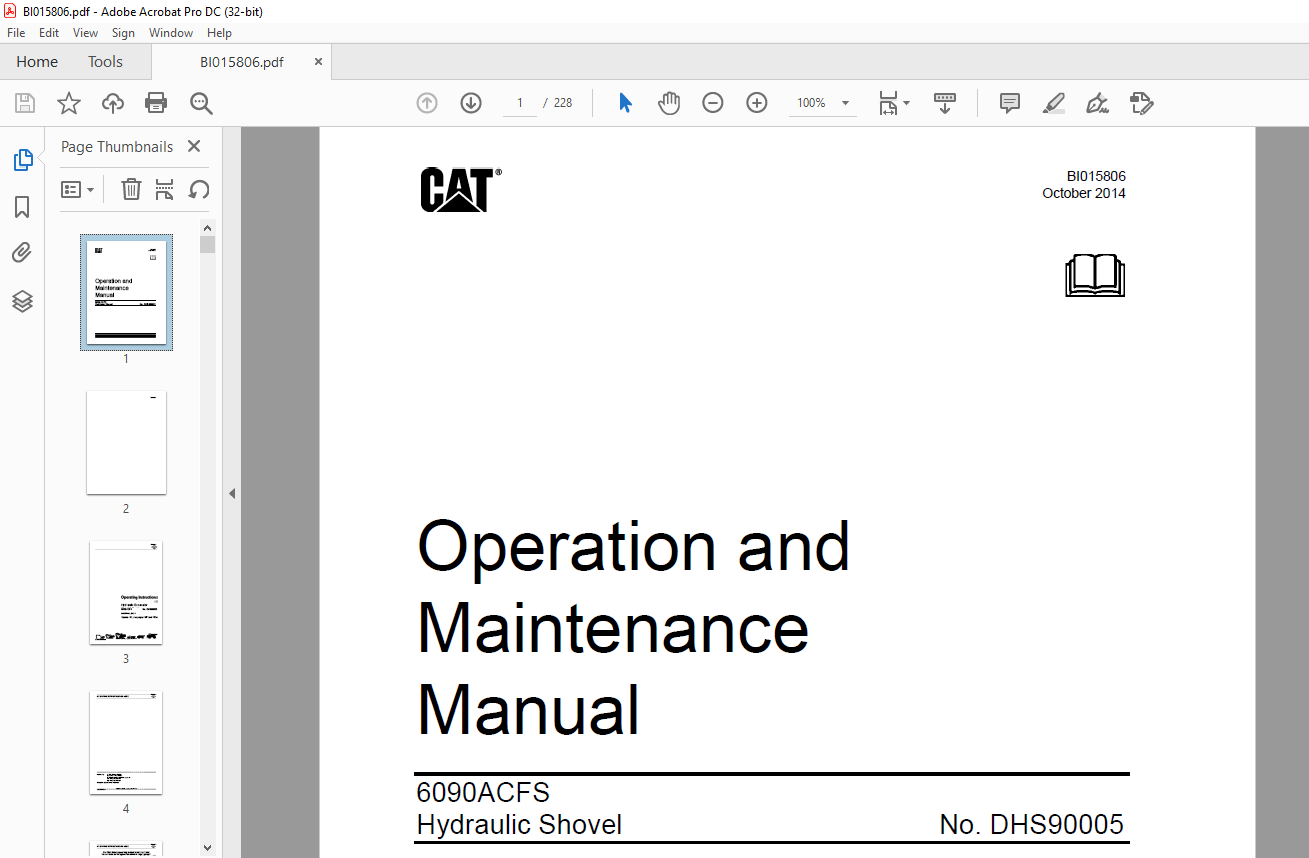Viewport: 1309px width, 858px height.
Task: Open the Find text magnifier tool
Action: point(201,103)
